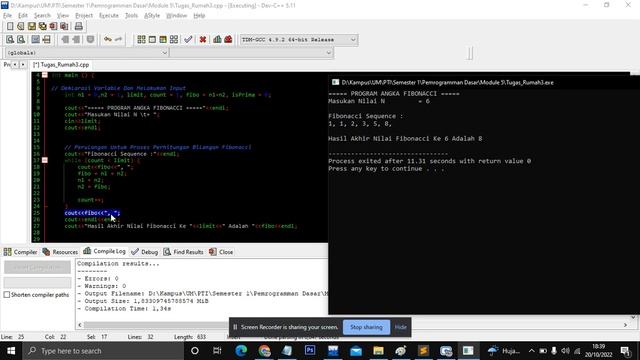Image resolution: width=640 pixels, height=360 pixels.
Task: Click the Redo arrow icon
Action: (x=118, y=40)
